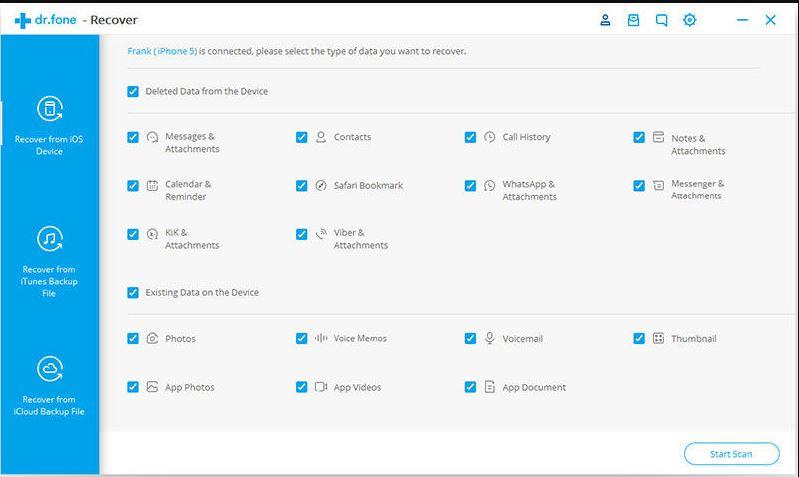Click the Recover from iTunes Backup File label
The width and height of the screenshot is (799, 477).
pos(49,281)
